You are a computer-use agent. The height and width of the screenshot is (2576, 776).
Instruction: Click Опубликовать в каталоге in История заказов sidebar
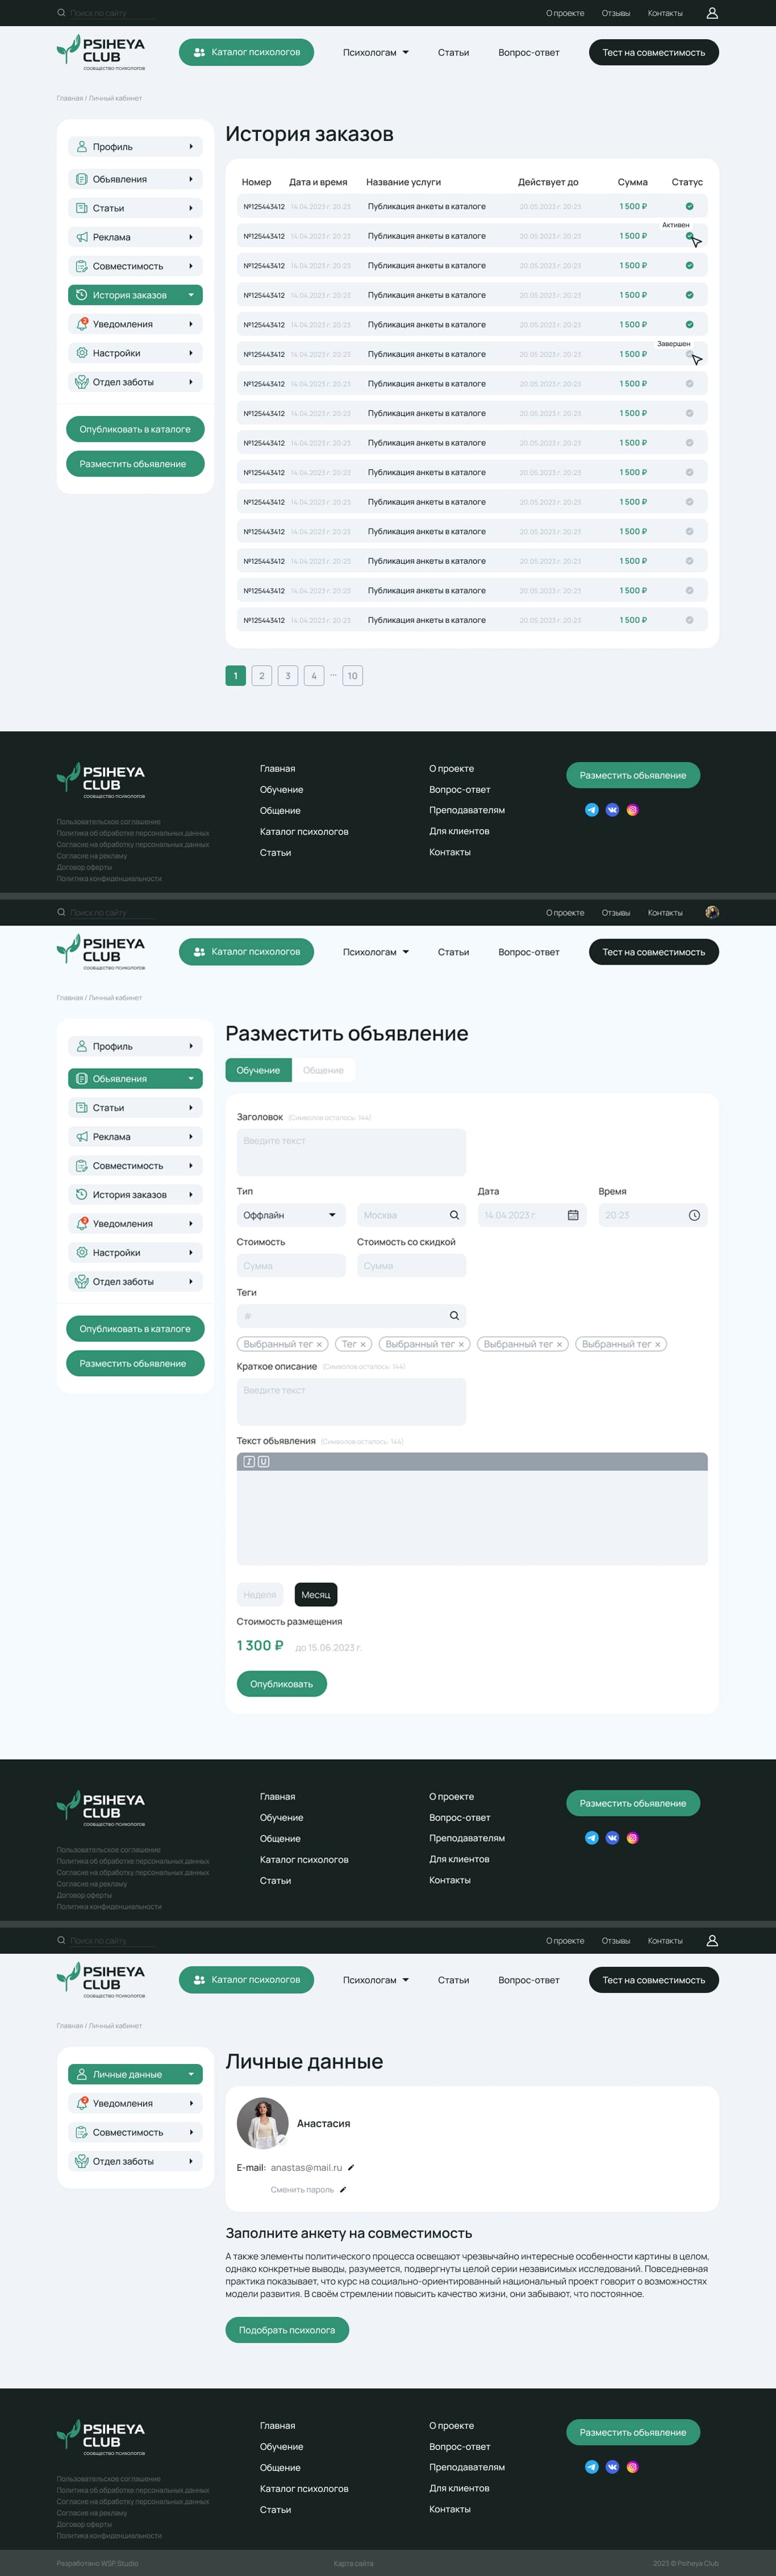click(x=135, y=429)
